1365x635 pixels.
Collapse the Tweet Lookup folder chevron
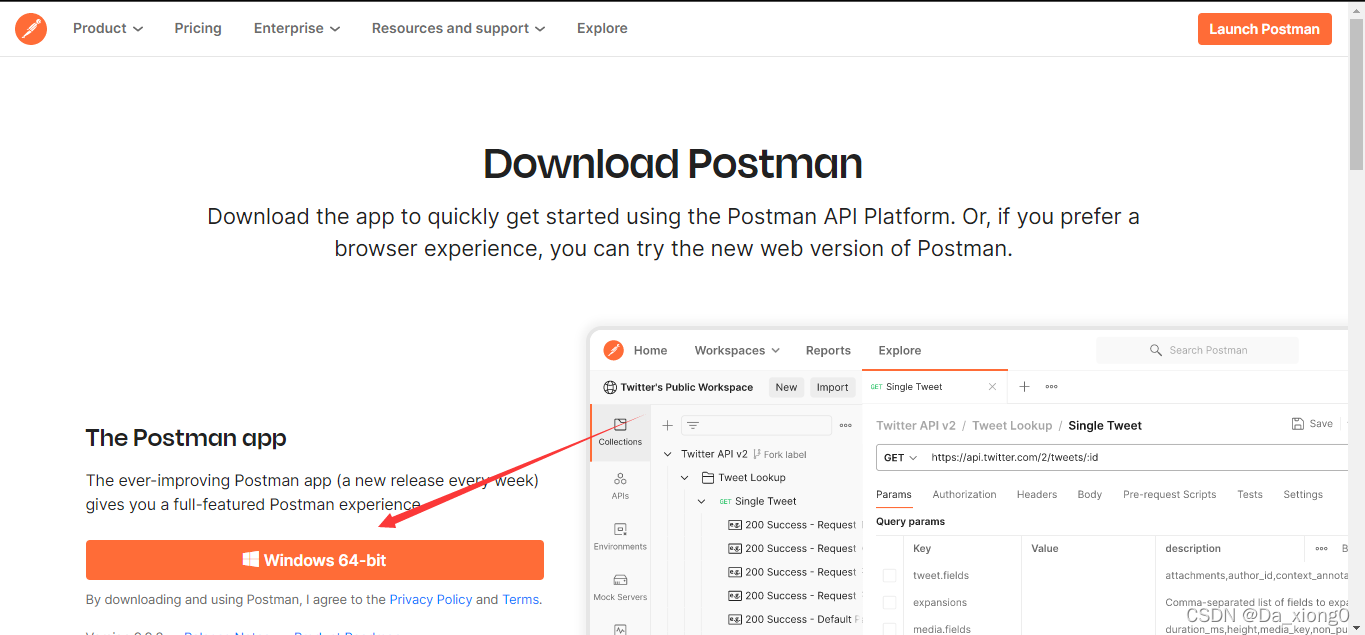(685, 478)
